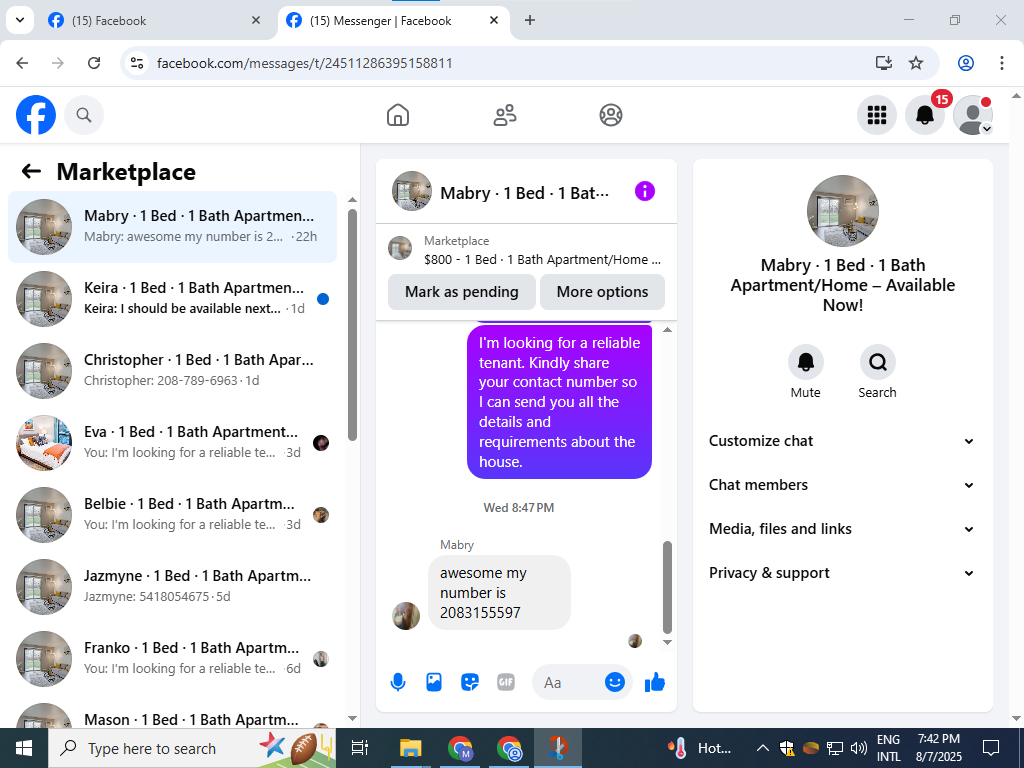
Task: Open Chrome profile icon
Action: click(x=966, y=63)
